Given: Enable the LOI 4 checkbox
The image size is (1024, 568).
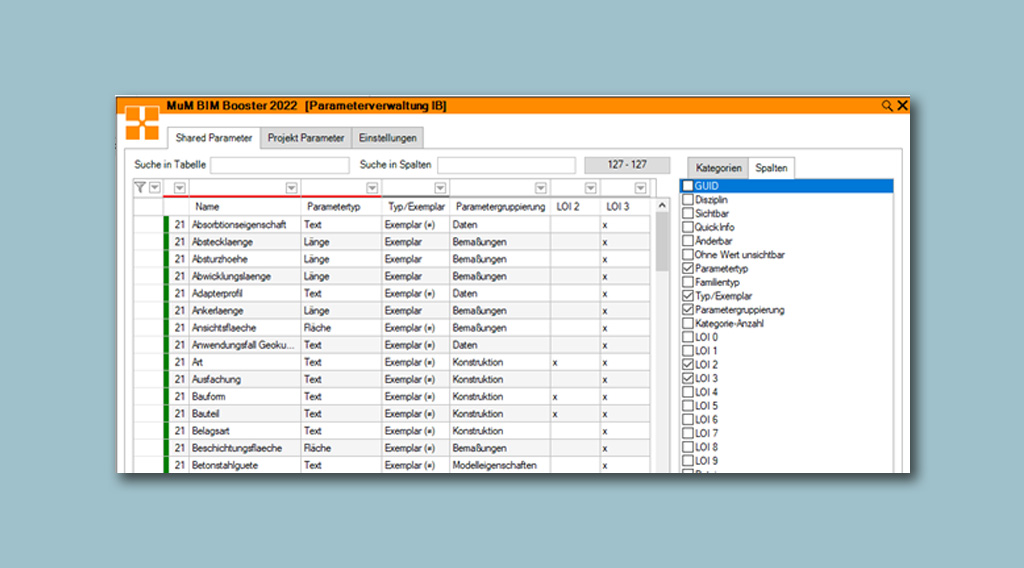Looking at the screenshot, I should point(688,392).
